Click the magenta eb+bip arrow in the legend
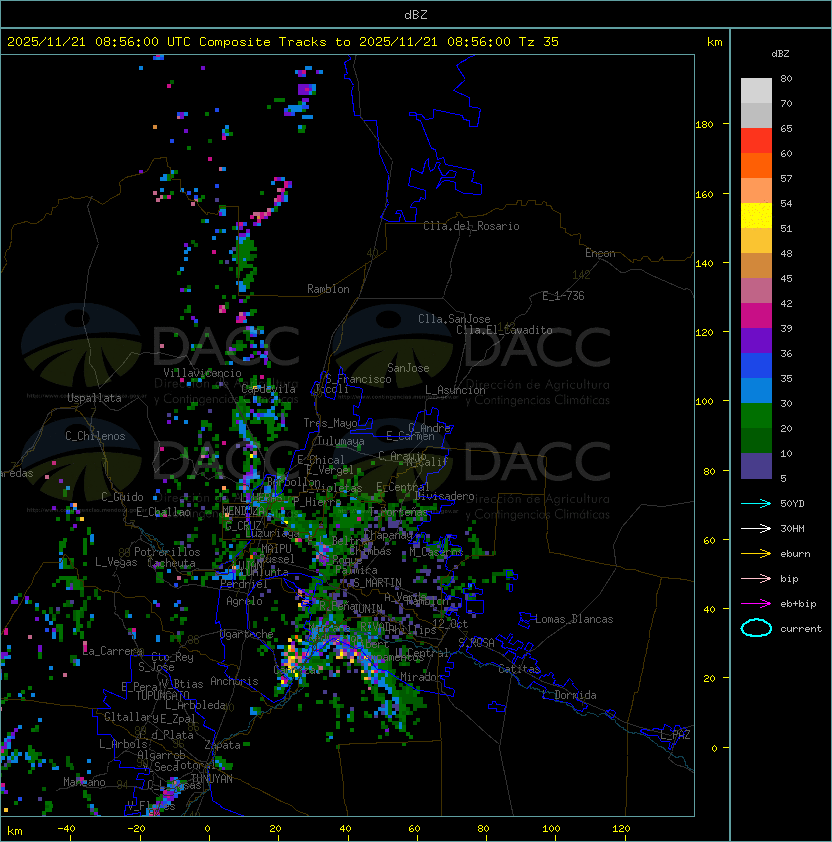This screenshot has width=832, height=842. point(756,604)
